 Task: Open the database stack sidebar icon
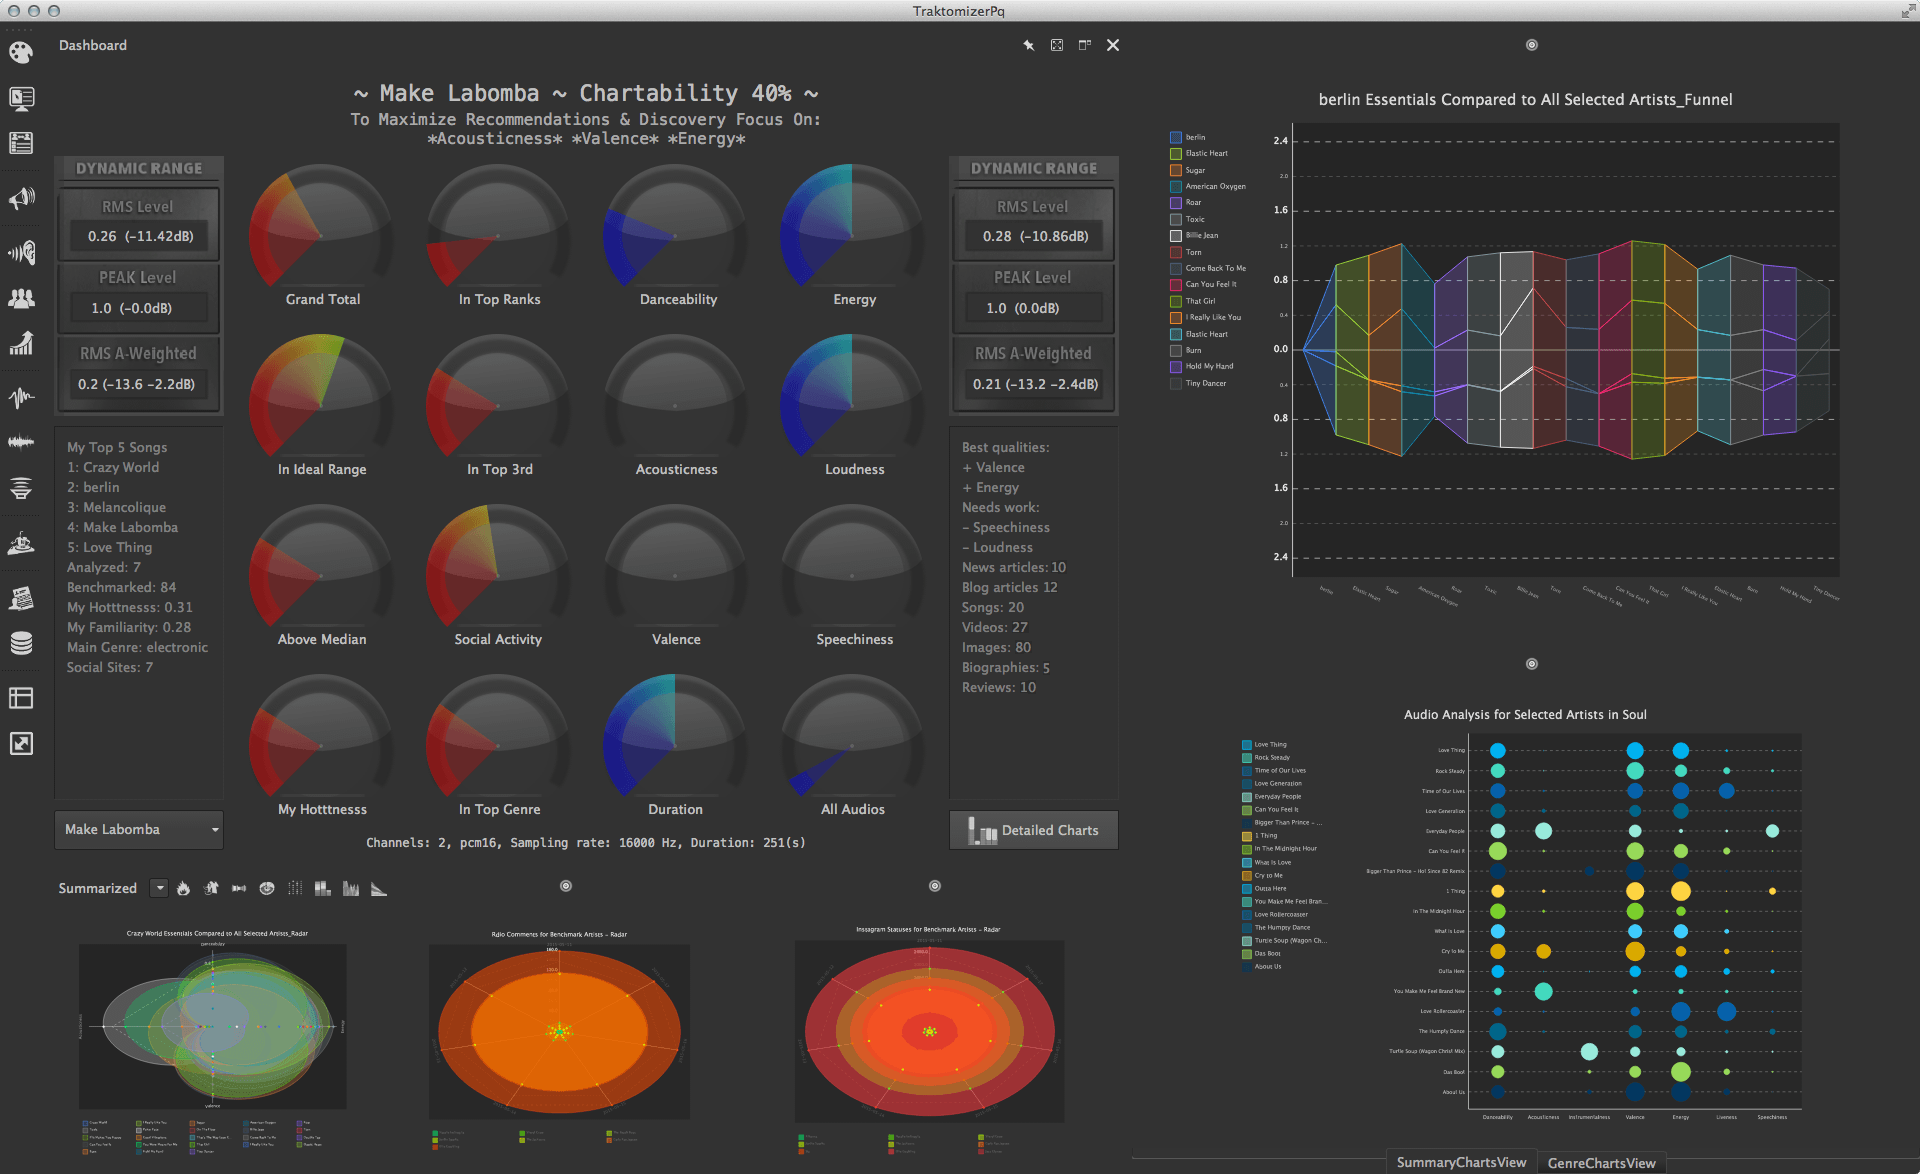point(21,643)
